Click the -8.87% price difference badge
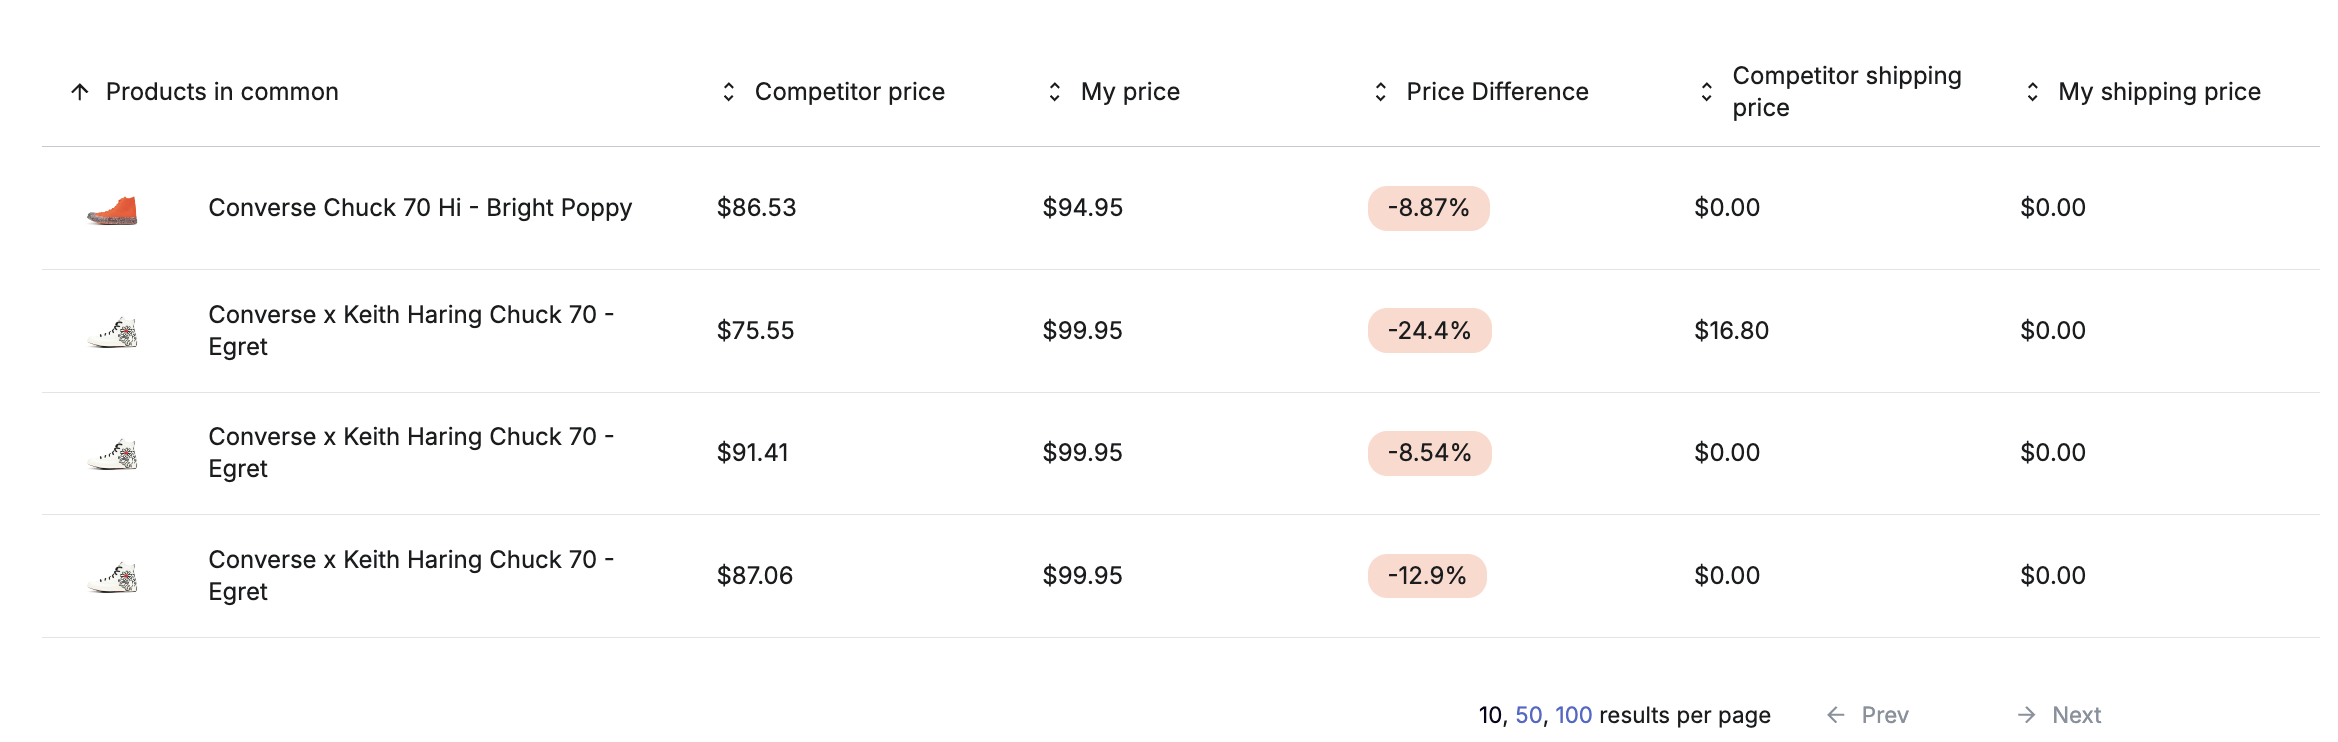The image size is (2338, 742). click(x=1428, y=208)
